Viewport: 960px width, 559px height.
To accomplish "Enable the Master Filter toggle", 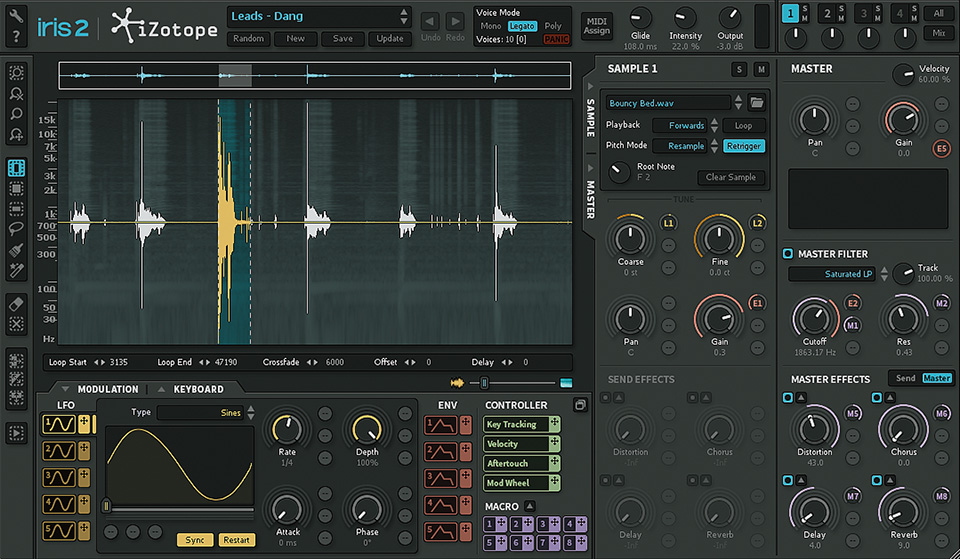I will coord(787,253).
